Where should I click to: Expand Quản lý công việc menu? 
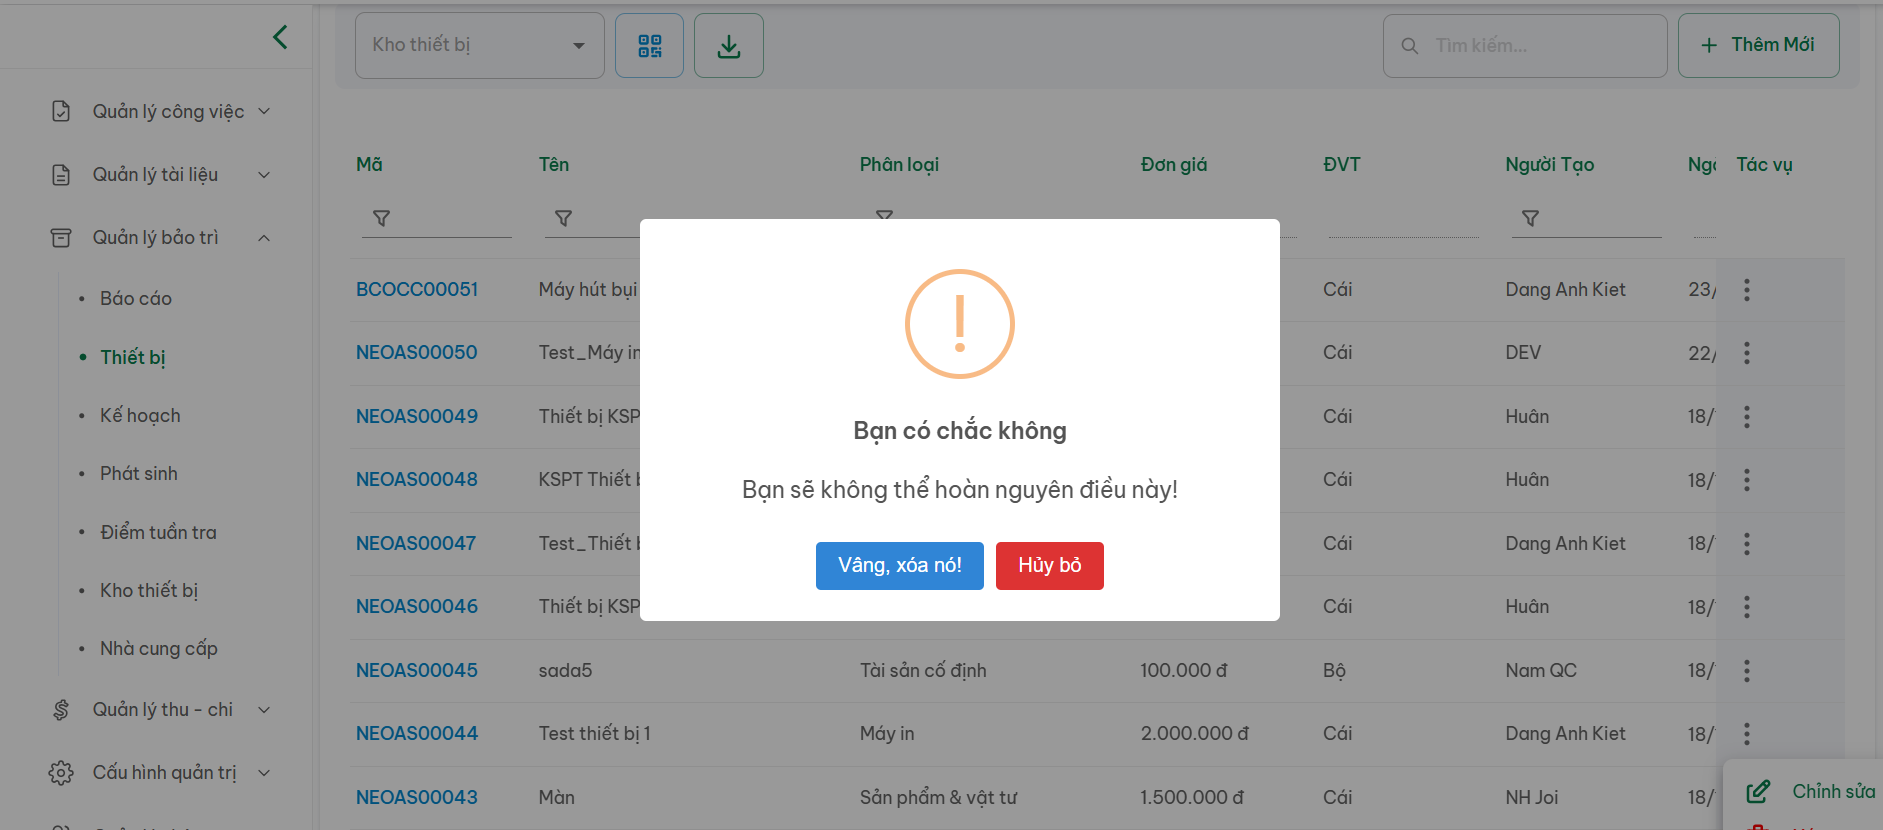click(161, 112)
